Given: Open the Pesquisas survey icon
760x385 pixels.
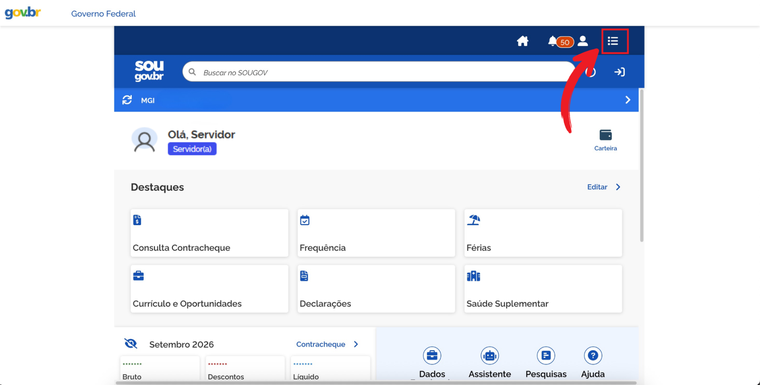Looking at the screenshot, I should 546,356.
